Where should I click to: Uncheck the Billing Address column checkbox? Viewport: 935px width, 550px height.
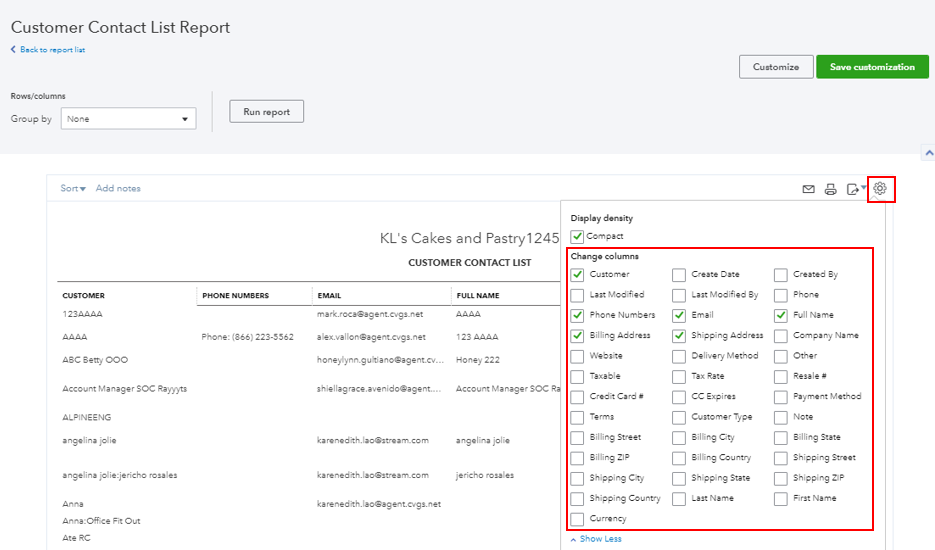(x=577, y=336)
